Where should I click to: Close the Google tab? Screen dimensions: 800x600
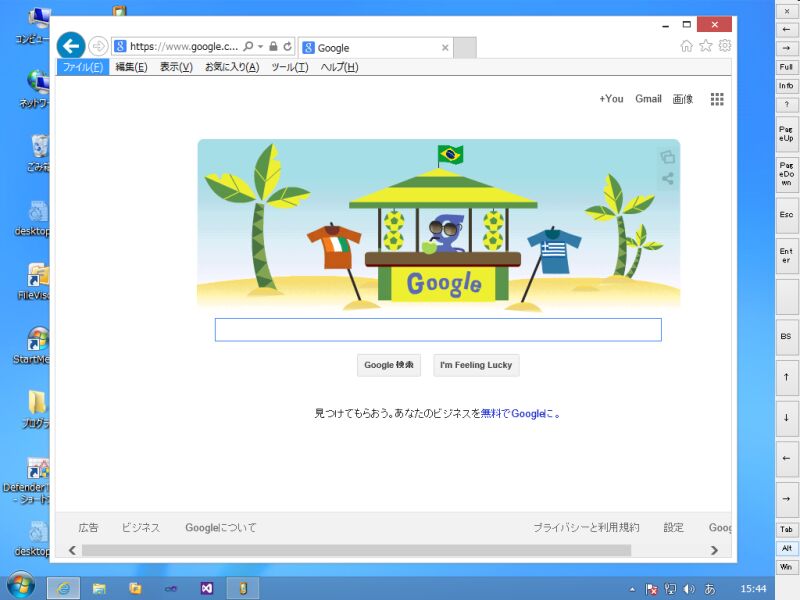pyautogui.click(x=445, y=48)
